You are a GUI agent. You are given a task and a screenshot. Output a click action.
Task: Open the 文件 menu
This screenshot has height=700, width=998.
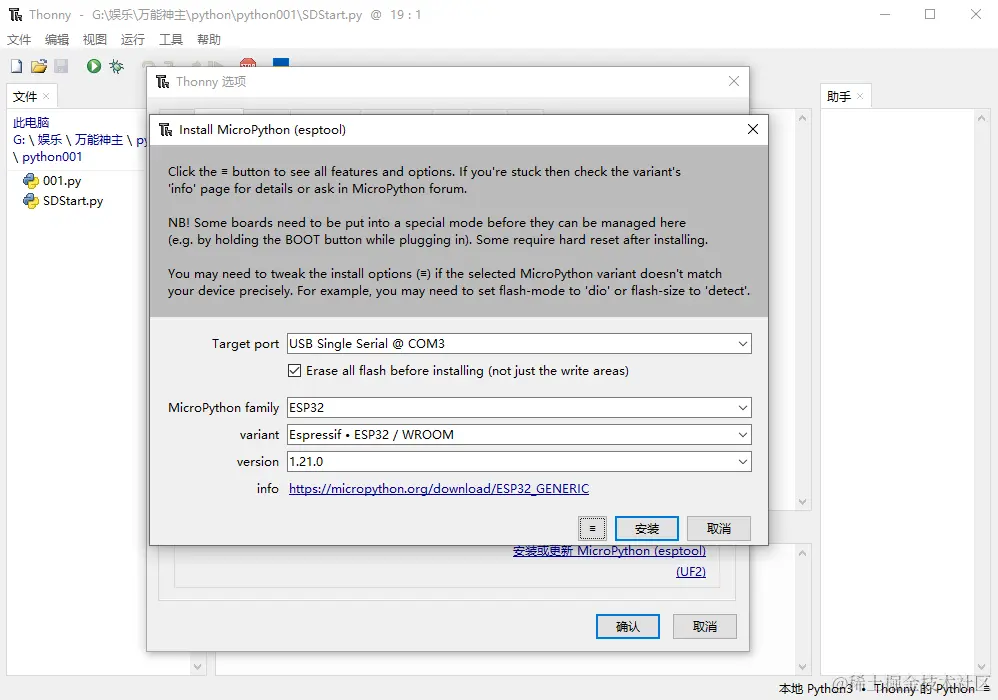(19, 39)
